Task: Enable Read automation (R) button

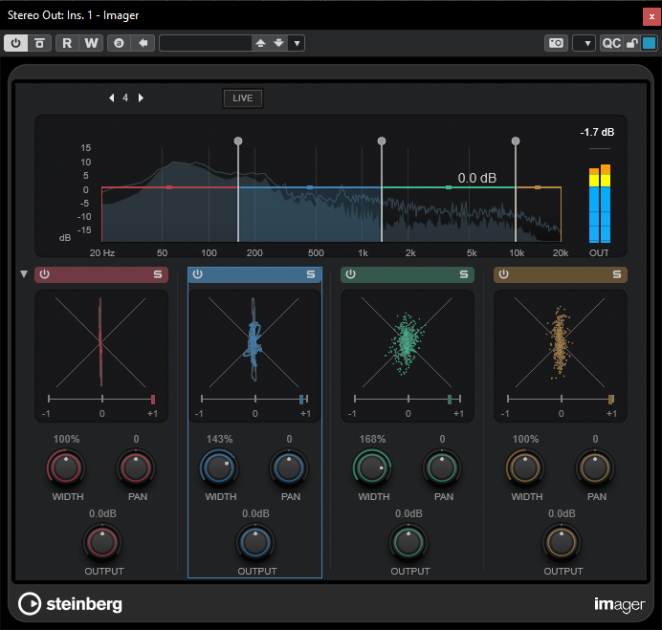Action: tap(67, 43)
